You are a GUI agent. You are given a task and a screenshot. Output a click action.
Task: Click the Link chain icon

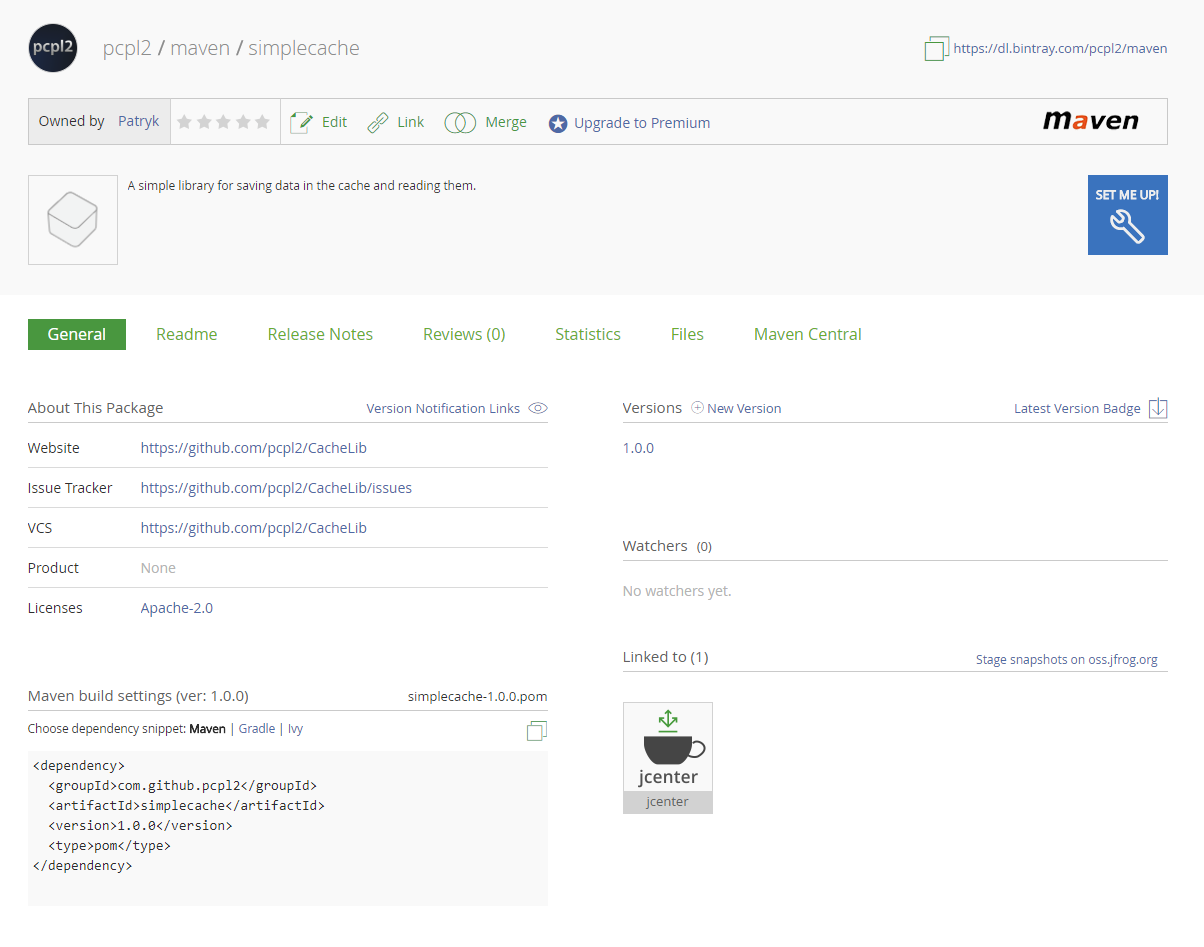[x=378, y=123]
